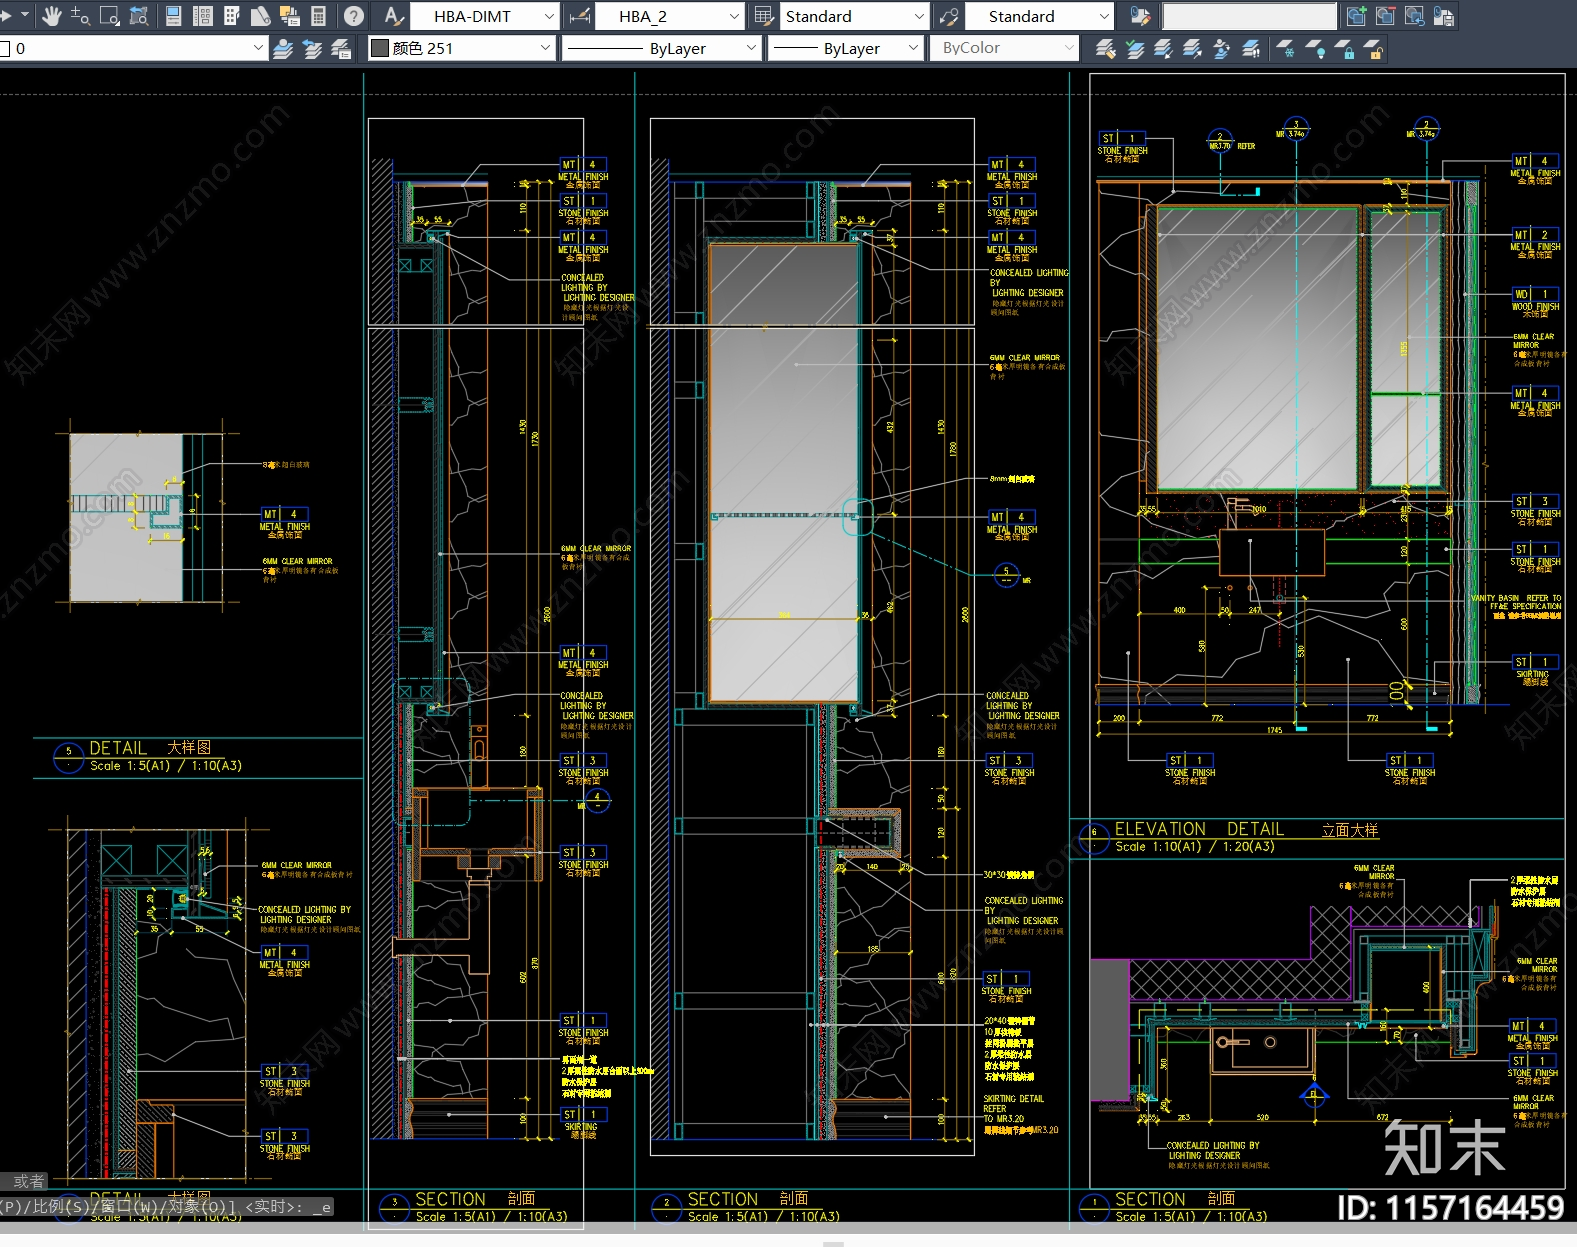Toggle Layer Freeze snowflake icon
Image resolution: width=1577 pixels, height=1247 pixels.
coord(1285,48)
